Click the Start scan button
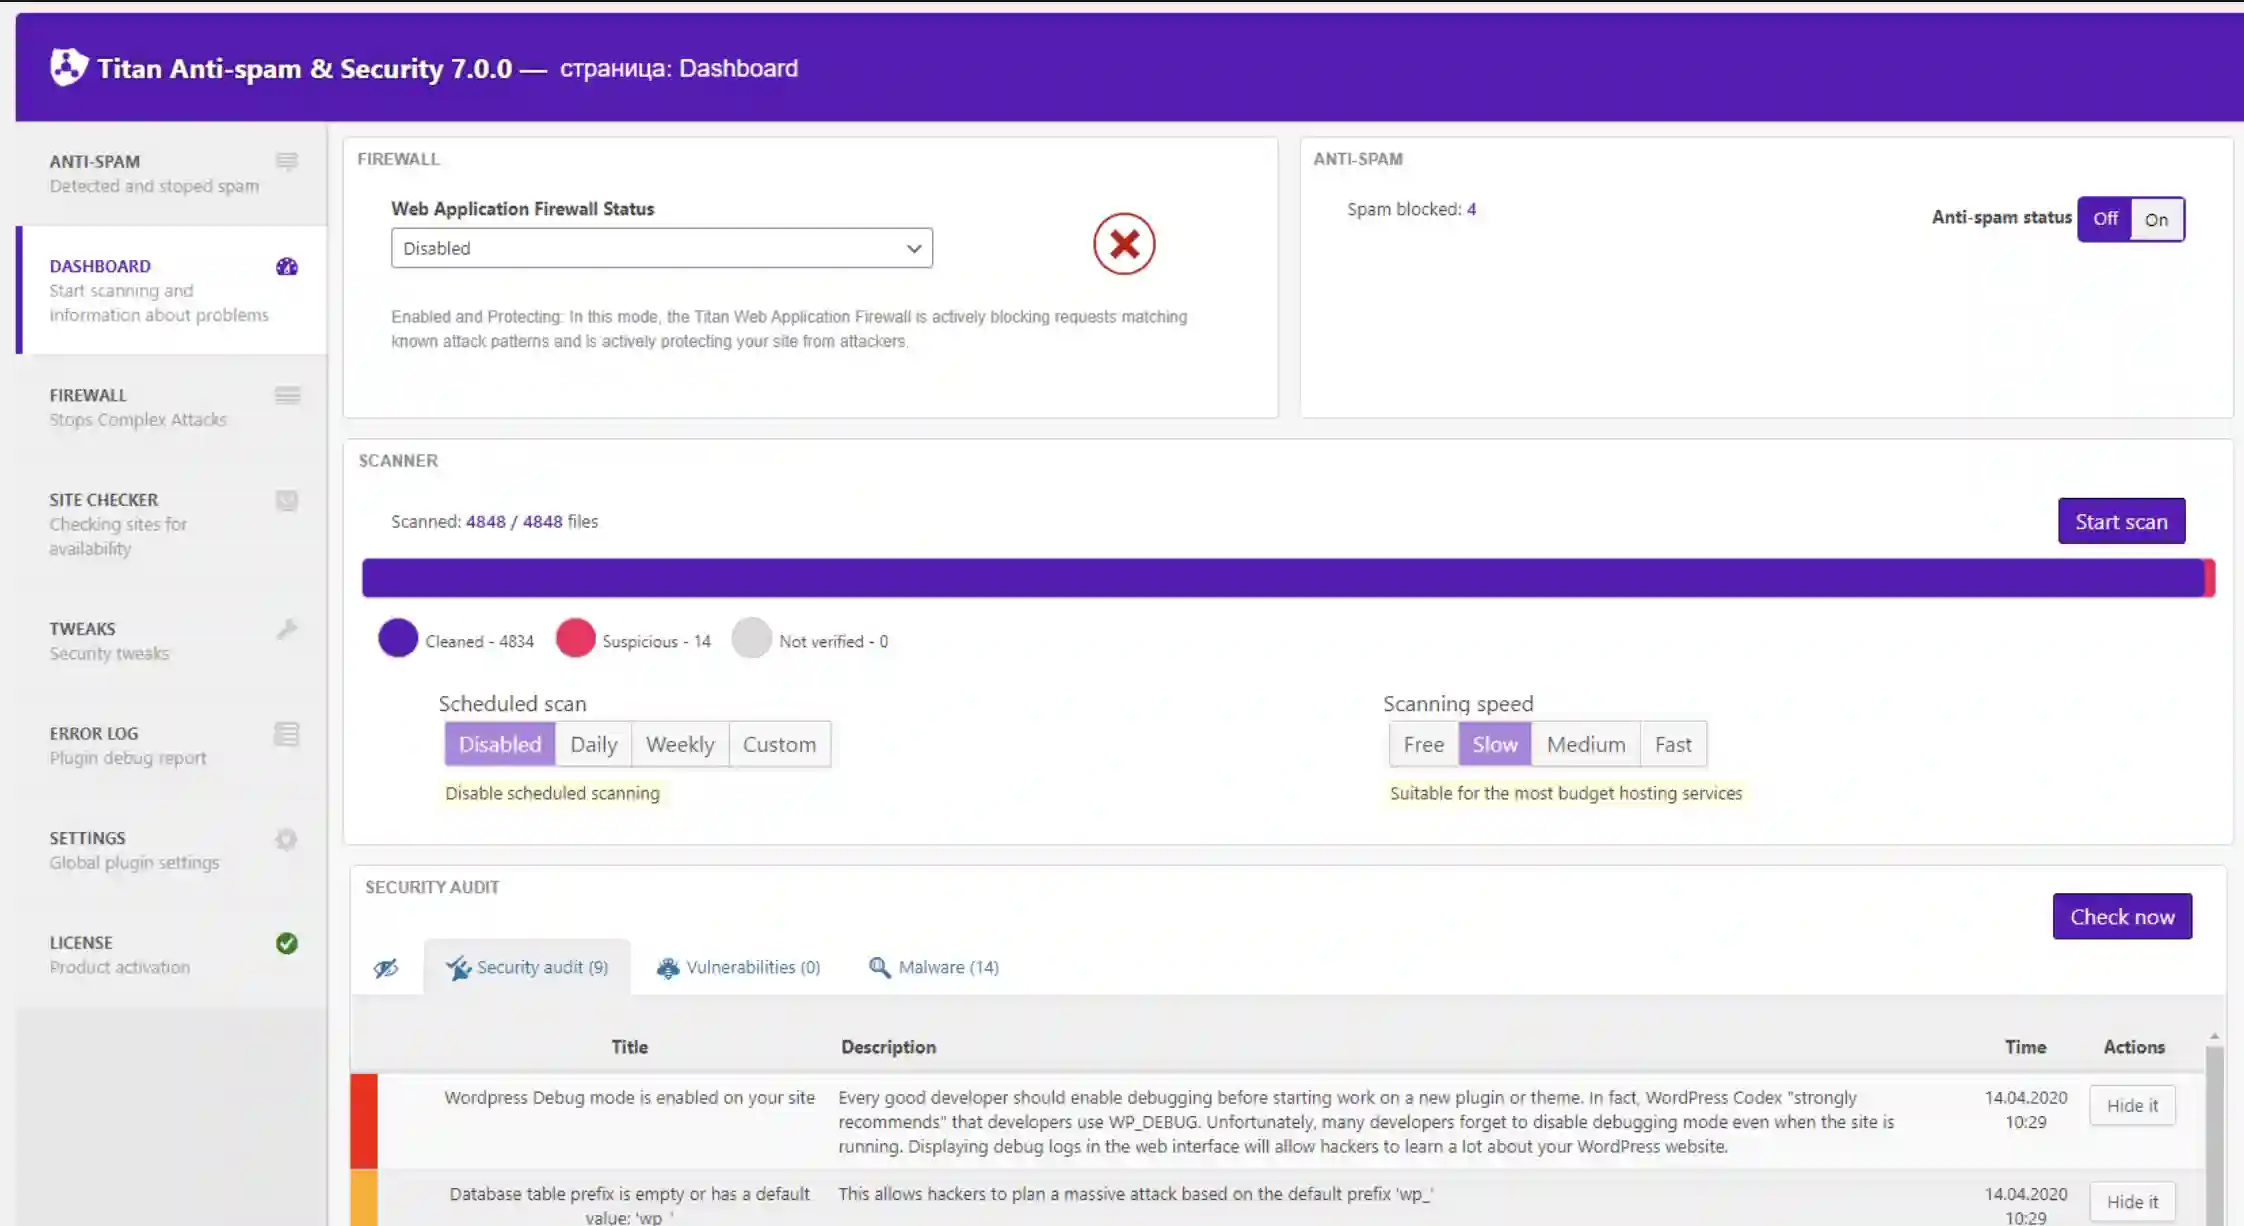Viewport: 2244px width, 1226px height. [2121, 521]
